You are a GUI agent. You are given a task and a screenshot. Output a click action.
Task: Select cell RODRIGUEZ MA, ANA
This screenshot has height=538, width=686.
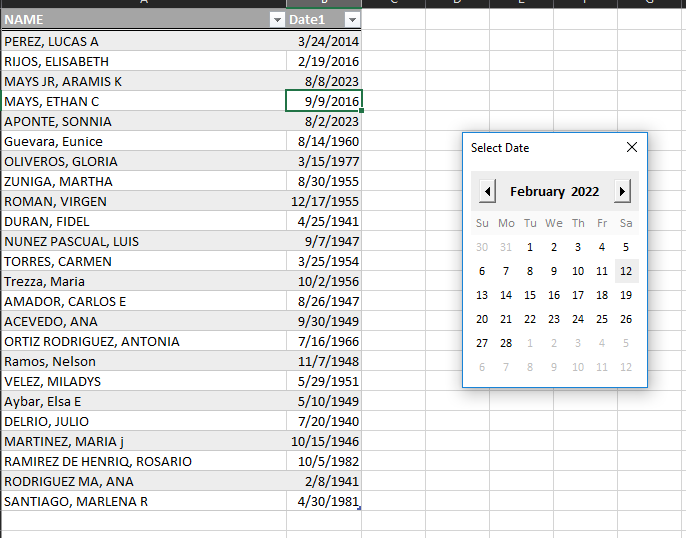pyautogui.click(x=144, y=482)
